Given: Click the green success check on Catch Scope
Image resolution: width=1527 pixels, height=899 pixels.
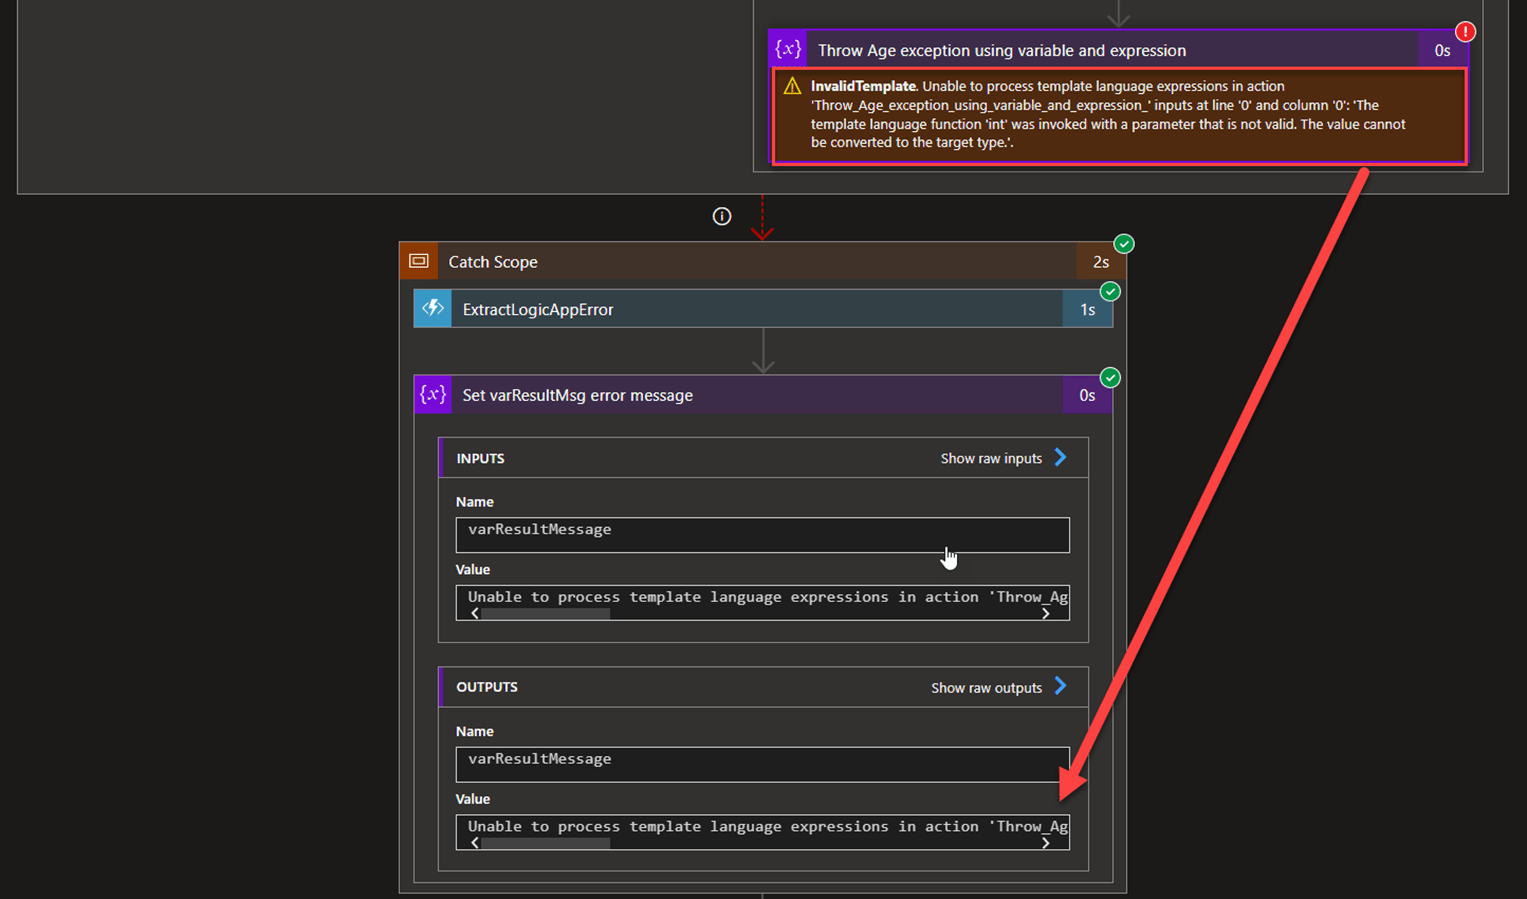Looking at the screenshot, I should (1123, 243).
